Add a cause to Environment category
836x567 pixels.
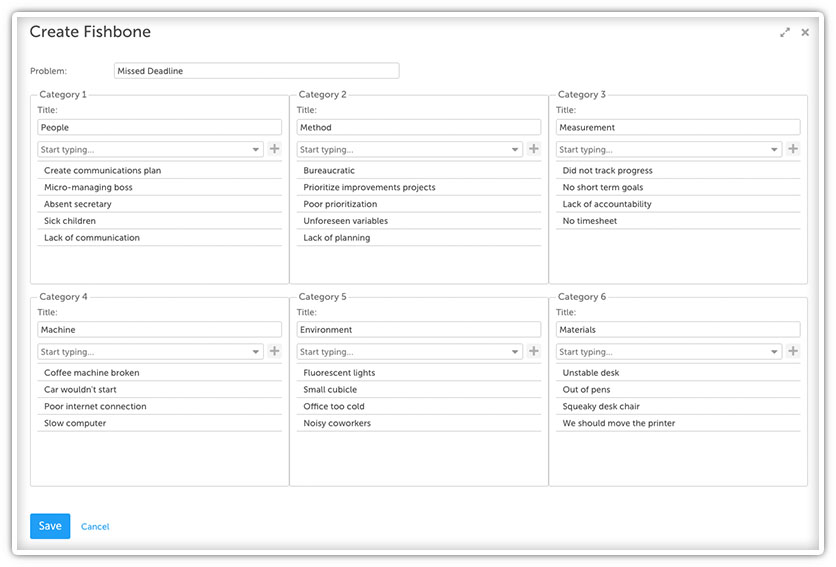[534, 351]
